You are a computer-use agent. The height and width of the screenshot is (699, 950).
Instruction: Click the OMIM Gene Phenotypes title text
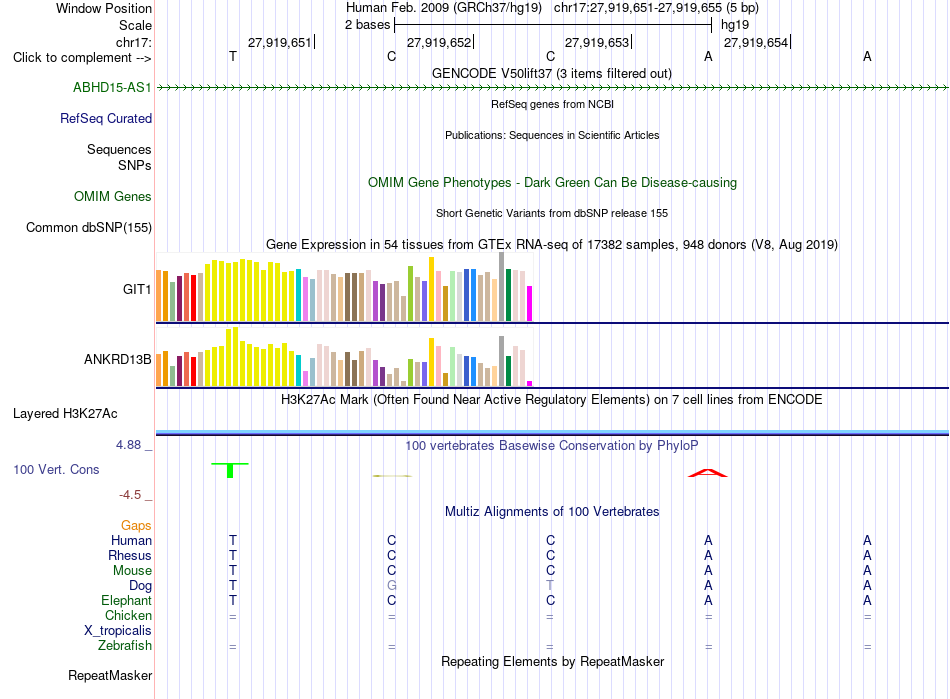pyautogui.click(x=552, y=182)
